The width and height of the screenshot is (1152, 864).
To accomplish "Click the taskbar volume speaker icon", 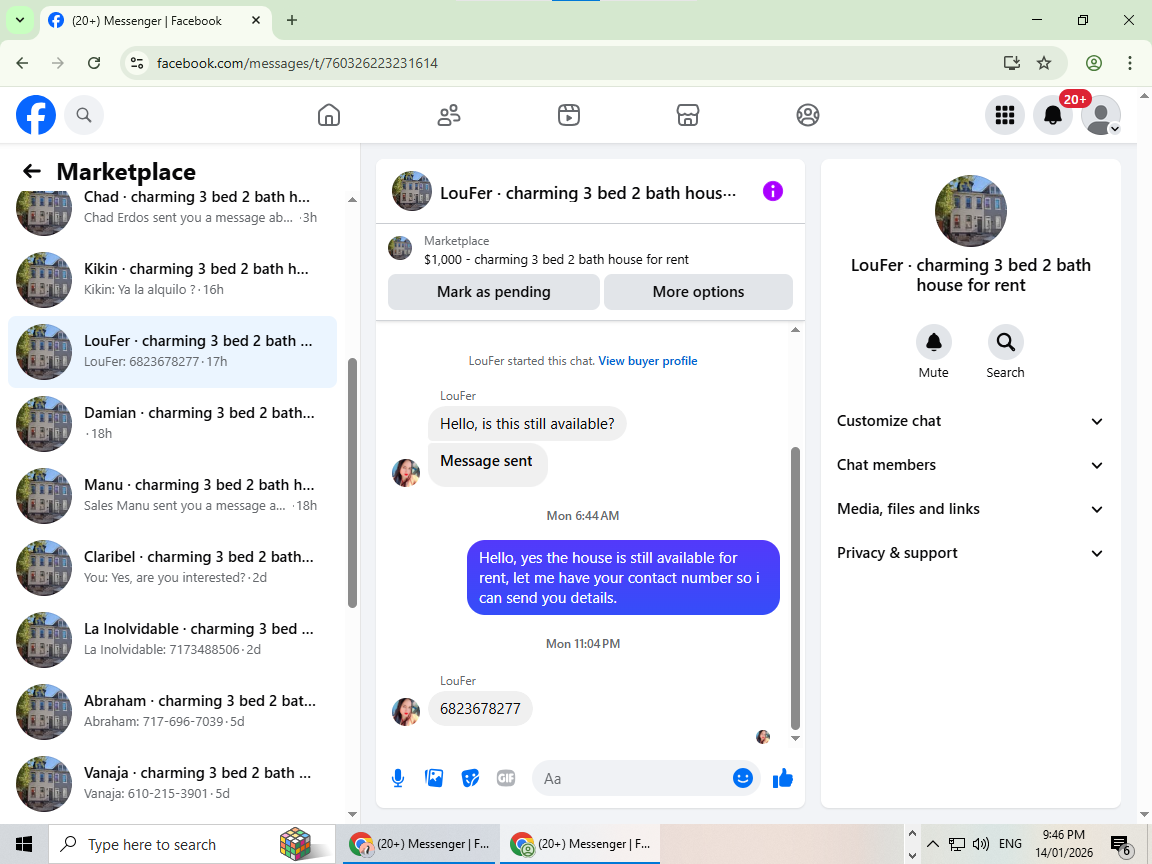I will [980, 844].
